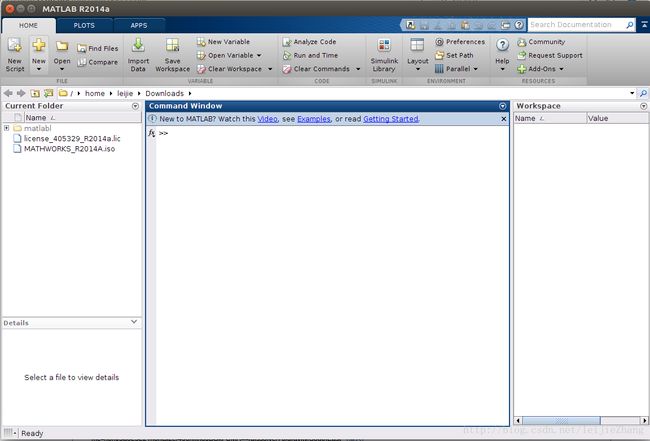Collapse the Details panel
Screen dimensions: 650x441
134,322
